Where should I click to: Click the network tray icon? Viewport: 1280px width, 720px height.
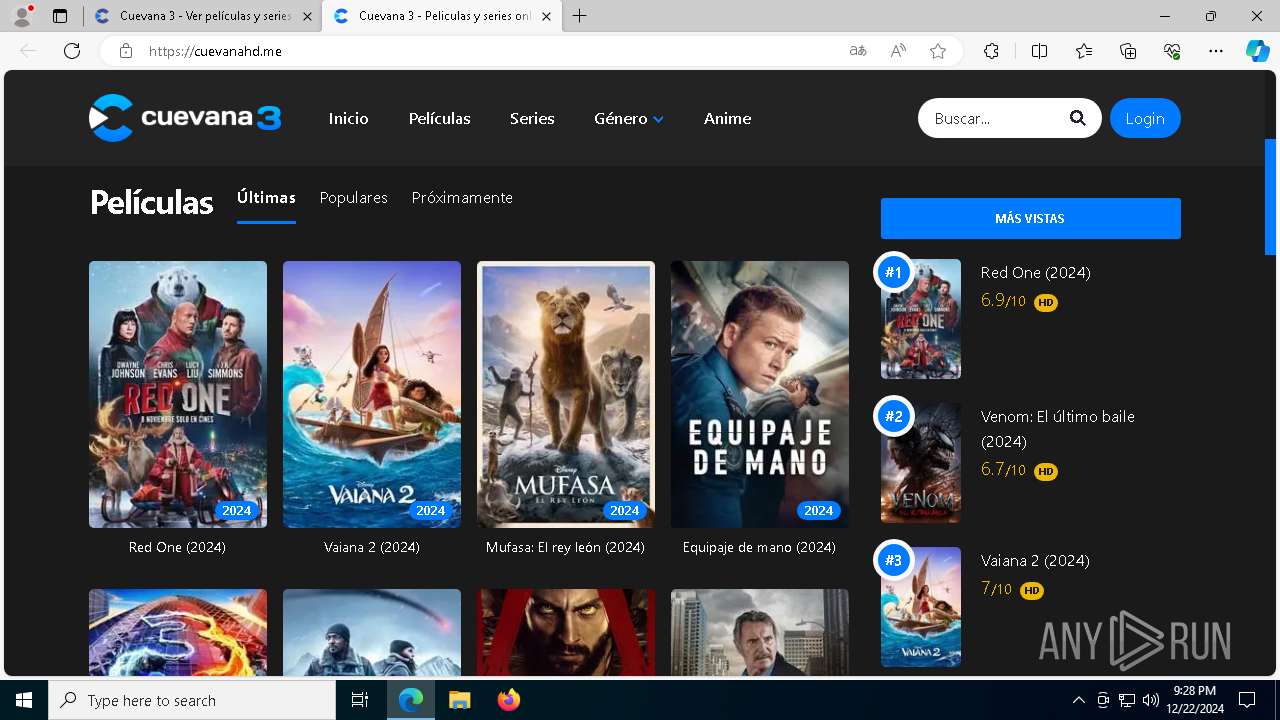coord(1127,700)
